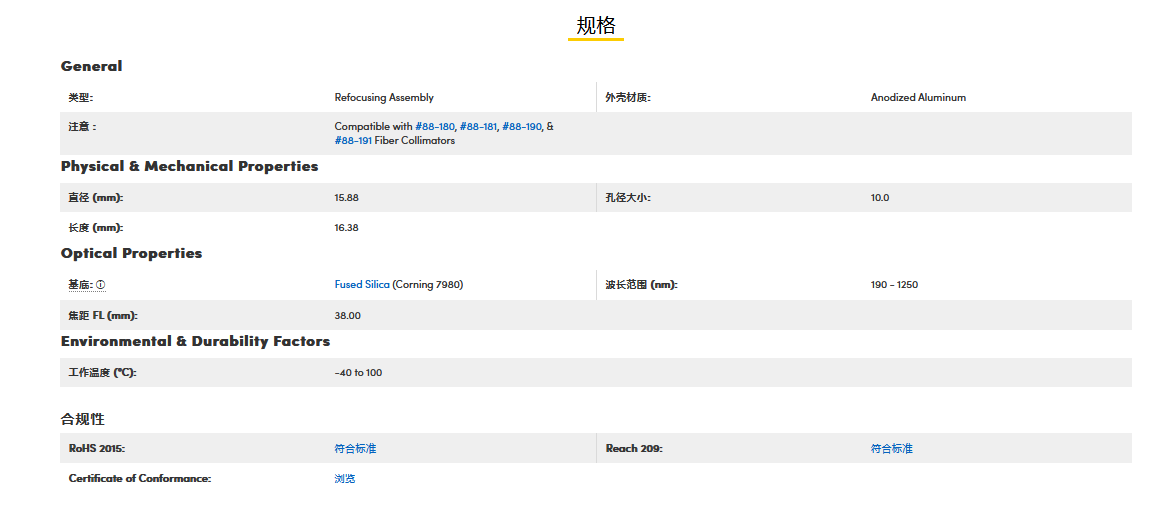
Task: Open the #88-180 fiber collimator link
Action: pos(435,127)
